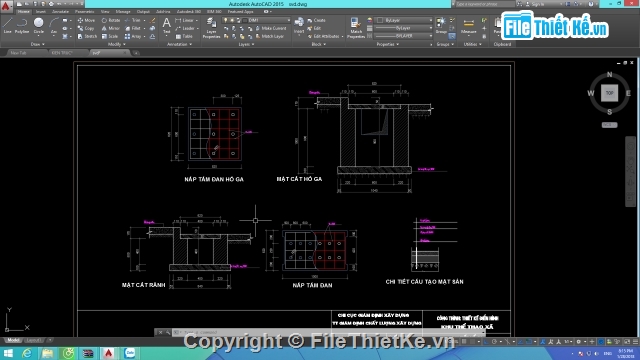Toggle the layer lightbulb on/off icon
The image size is (640, 360).
225,20
